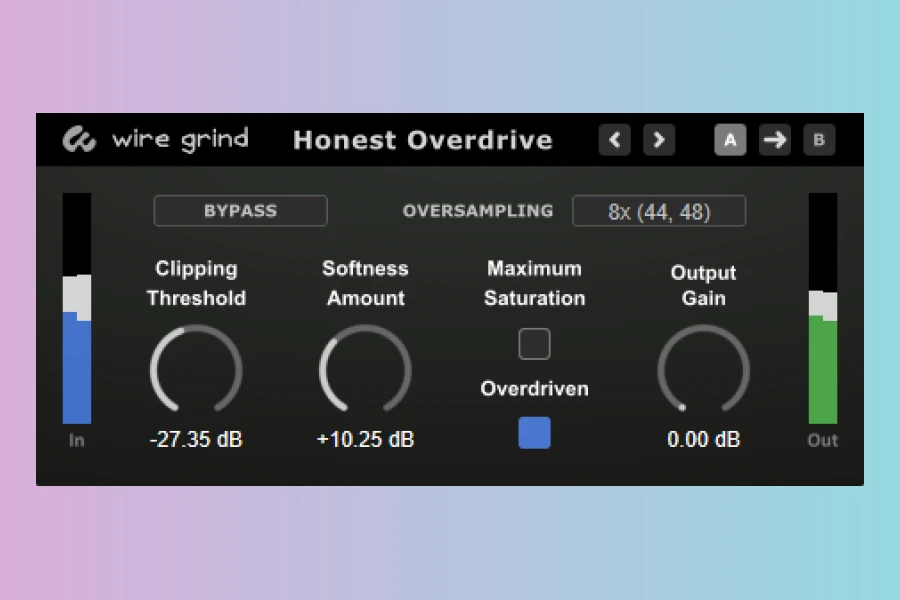
Task: Go to next preset with right chevron
Action: pos(659,140)
